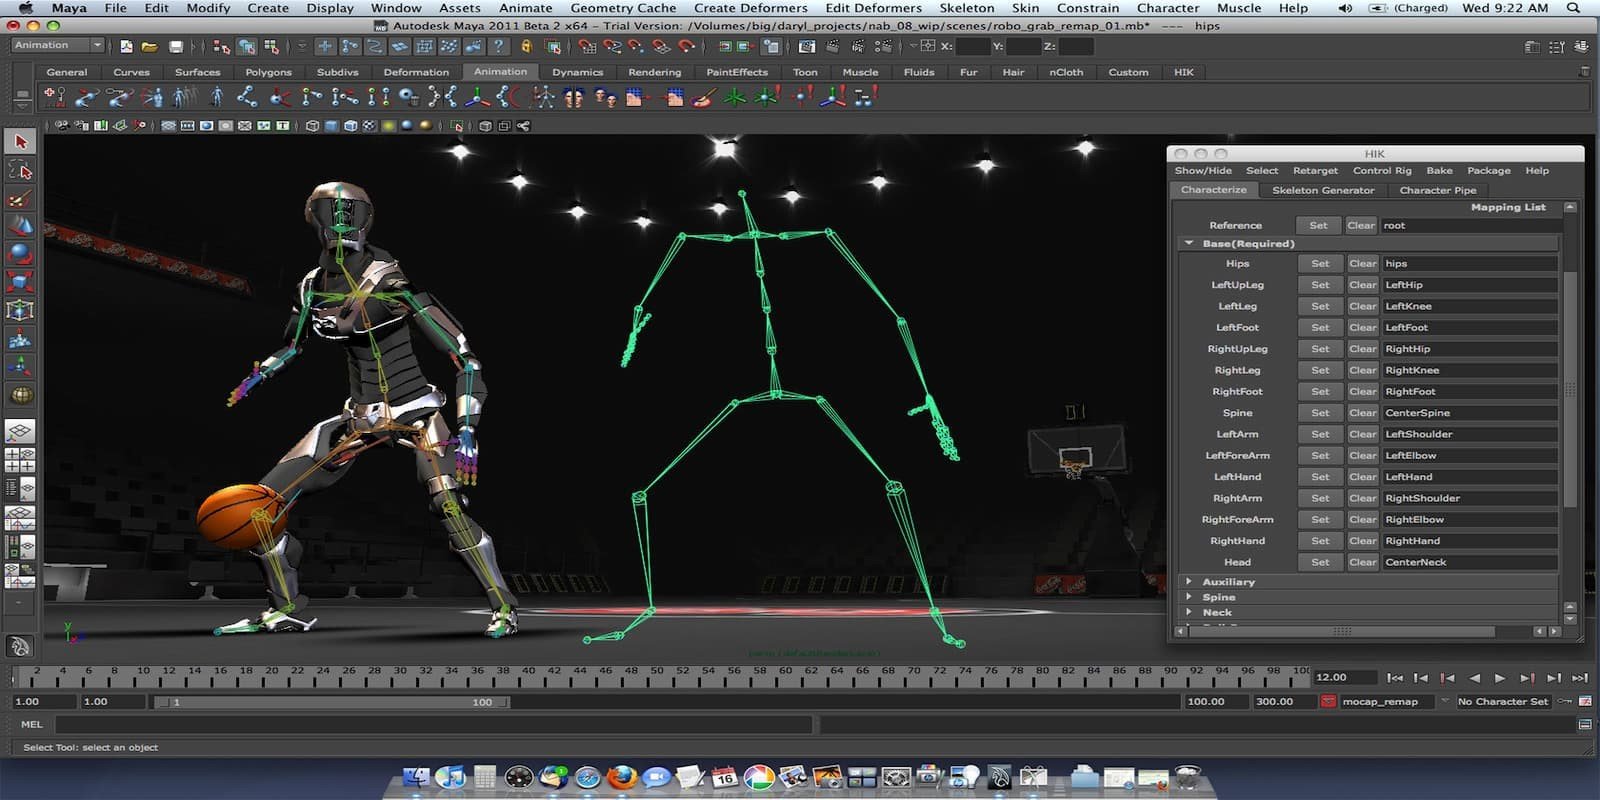Click the Paint selection brush tool
1600x800 pixels.
(20, 198)
